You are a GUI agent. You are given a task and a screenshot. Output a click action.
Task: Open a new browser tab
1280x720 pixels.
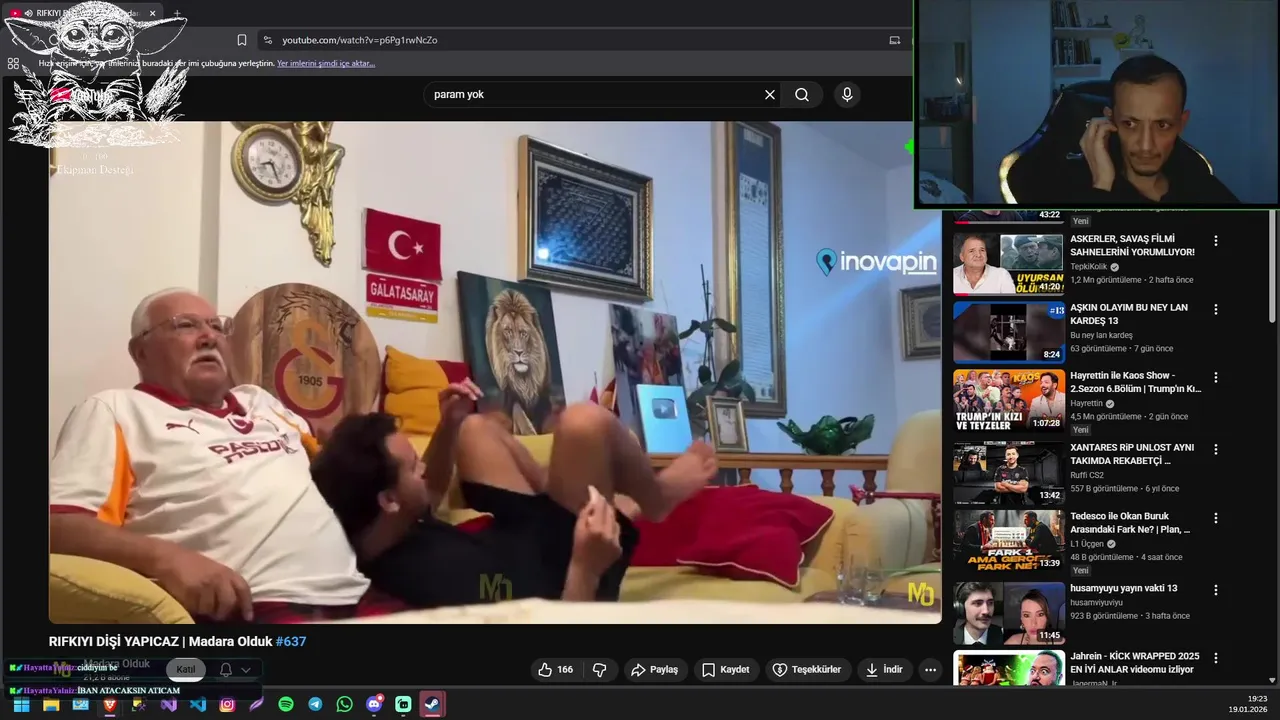[177, 14]
